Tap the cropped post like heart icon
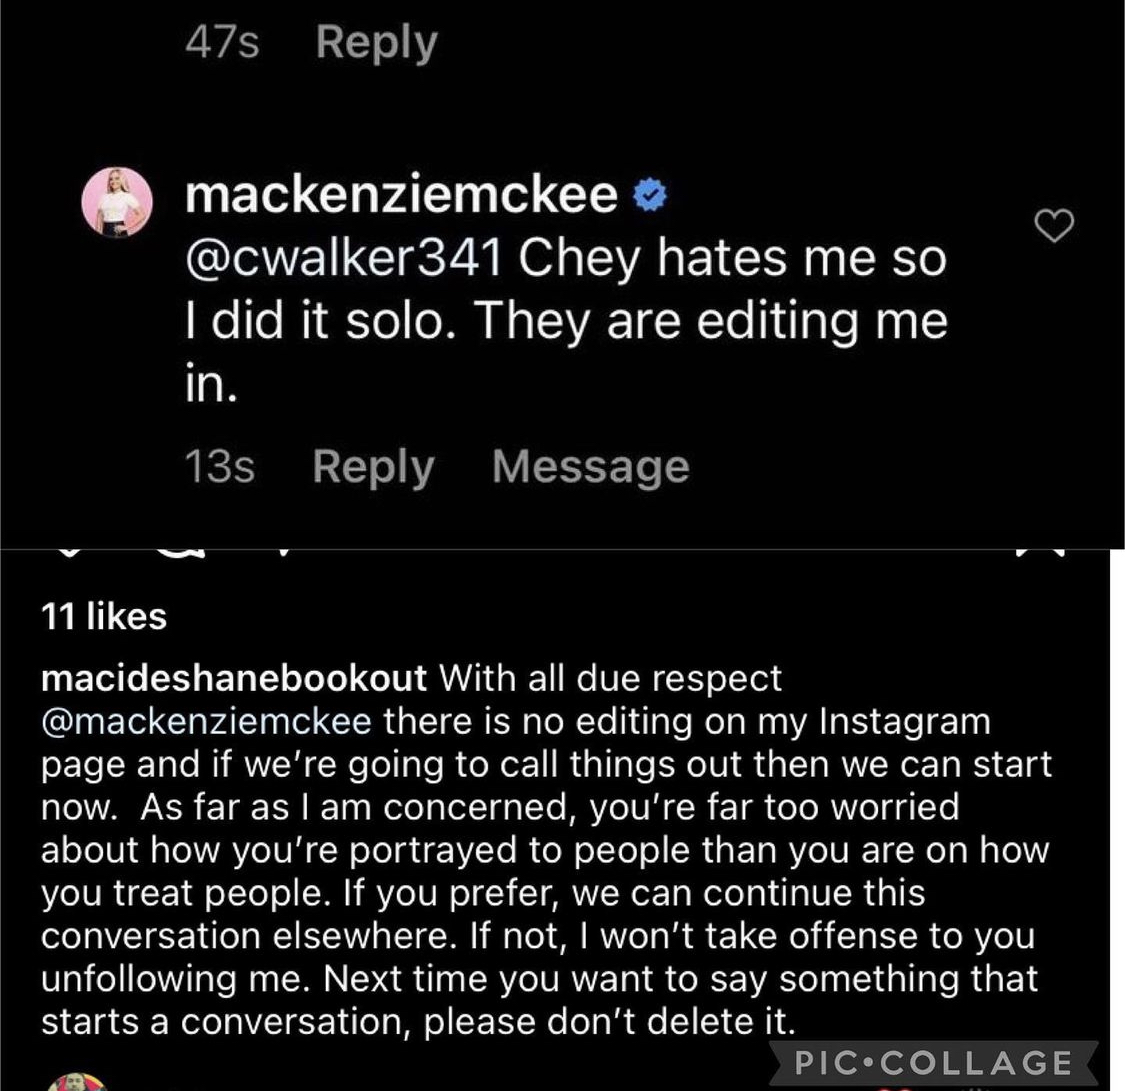The image size is (1125, 1091). 68,551
